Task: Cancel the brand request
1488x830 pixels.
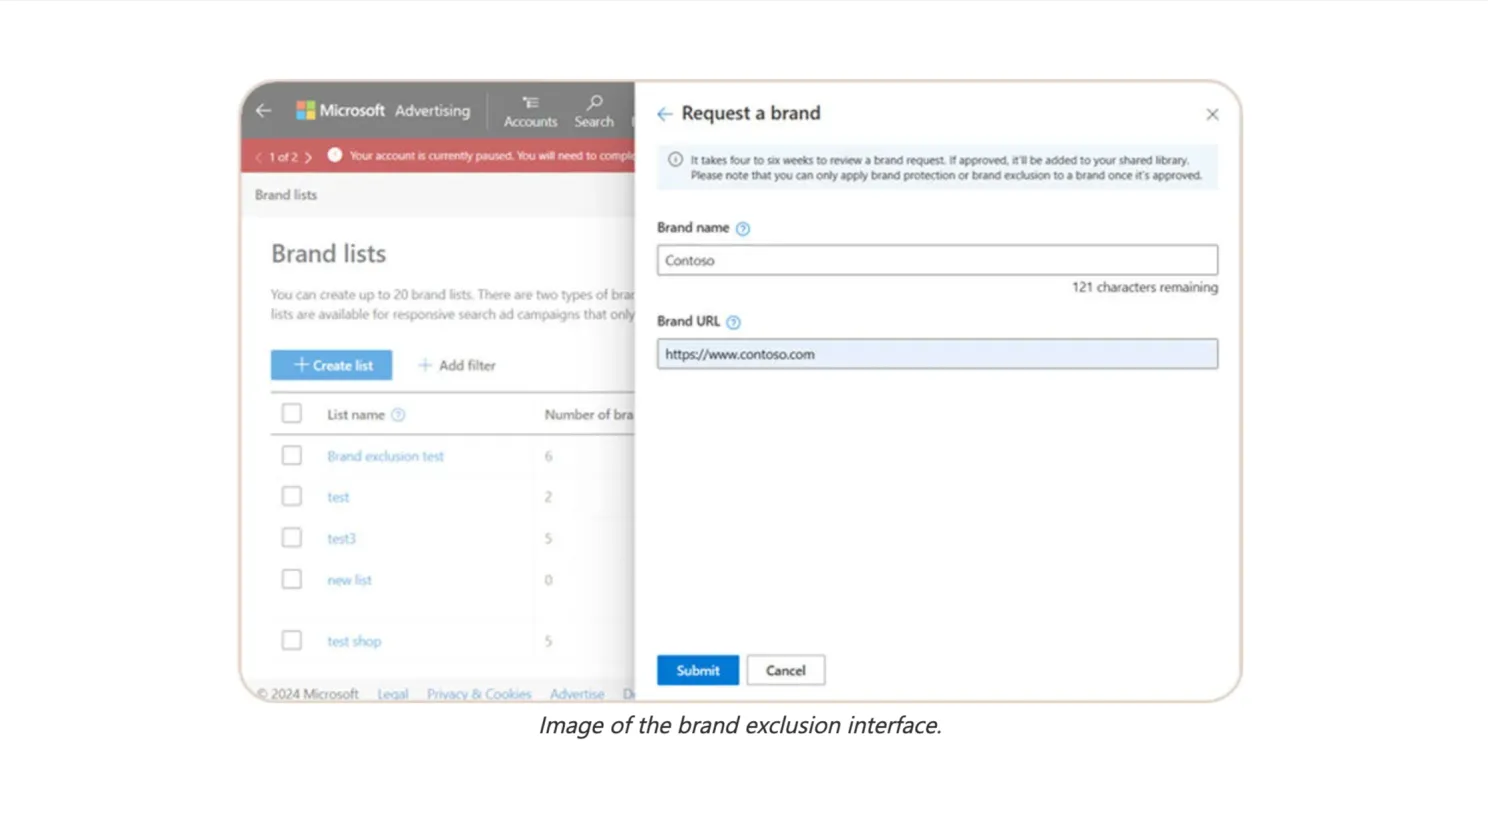Action: tap(786, 671)
